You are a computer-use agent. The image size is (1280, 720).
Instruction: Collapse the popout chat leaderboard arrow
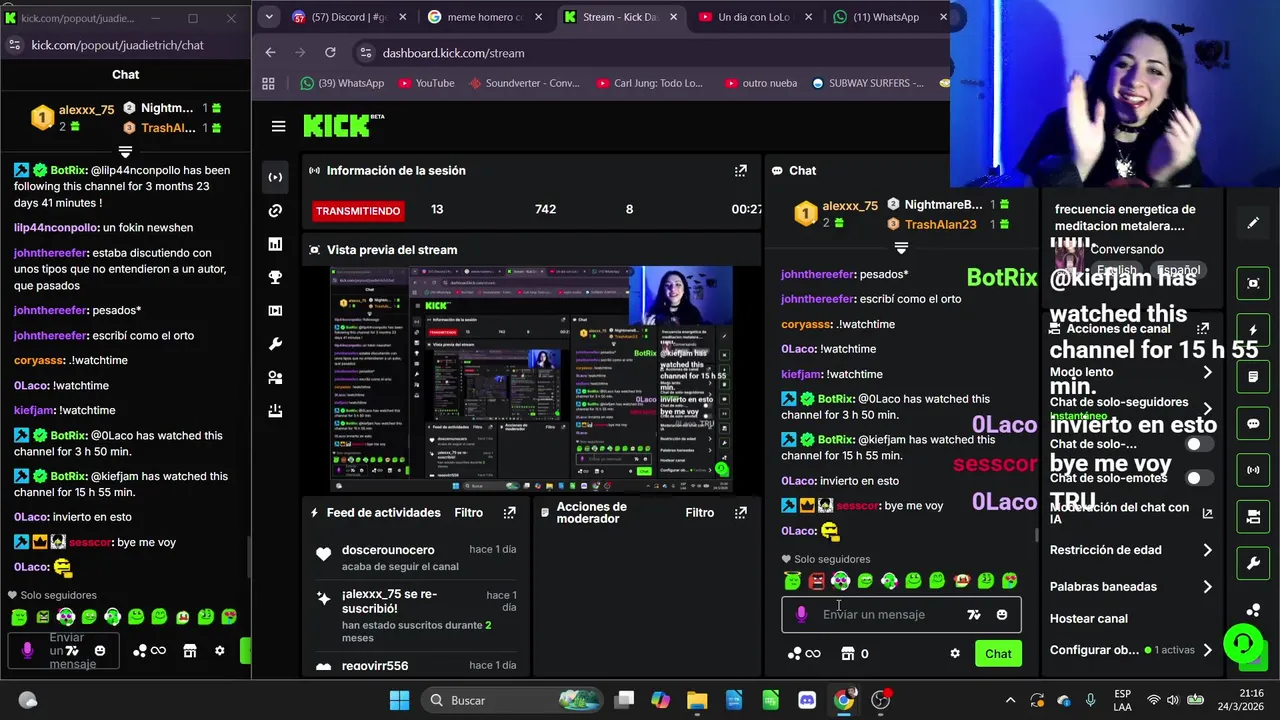[125, 152]
